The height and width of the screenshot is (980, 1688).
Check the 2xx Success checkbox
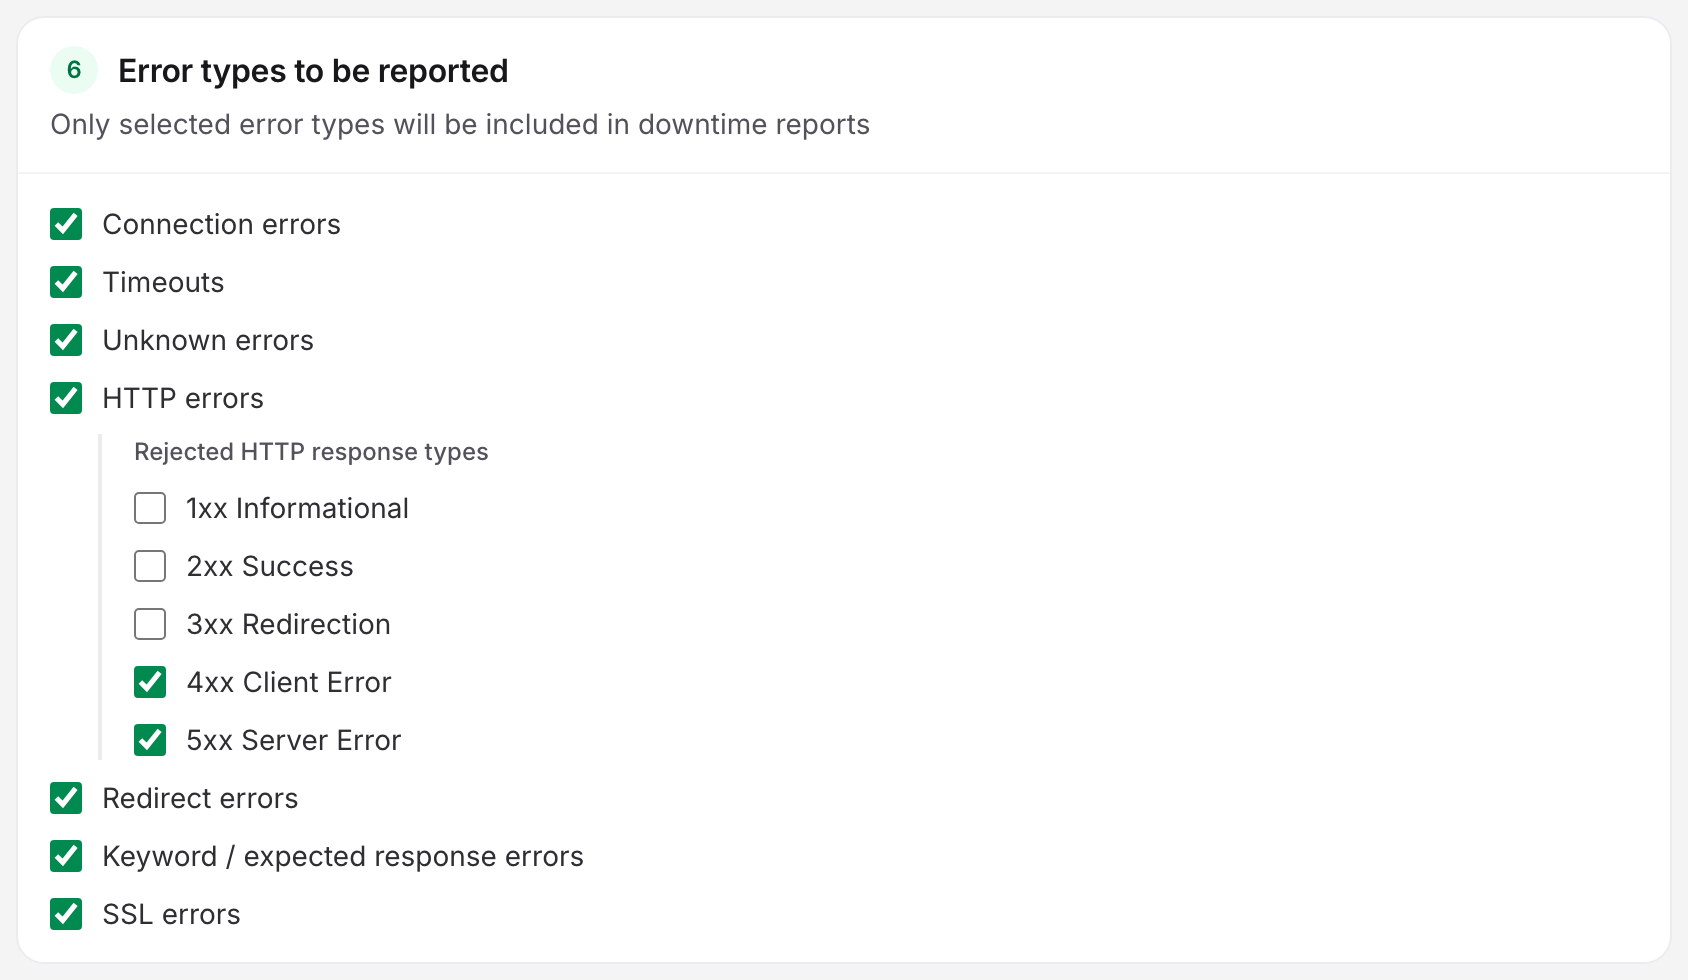(x=150, y=566)
